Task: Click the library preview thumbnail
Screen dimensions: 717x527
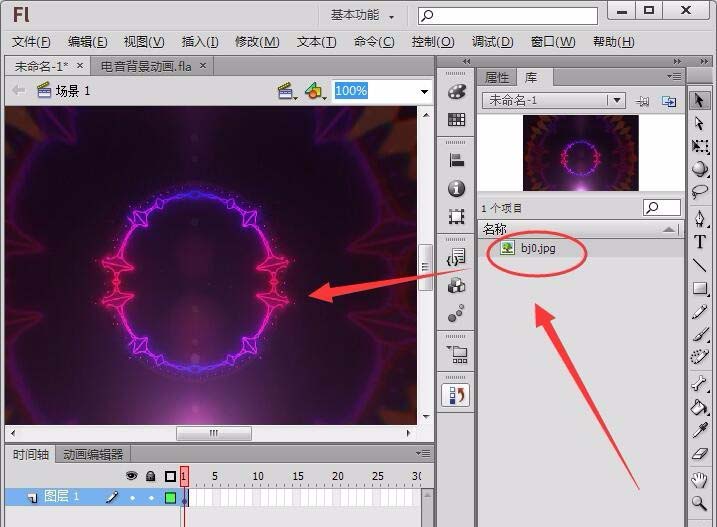Action: pyautogui.click(x=581, y=153)
